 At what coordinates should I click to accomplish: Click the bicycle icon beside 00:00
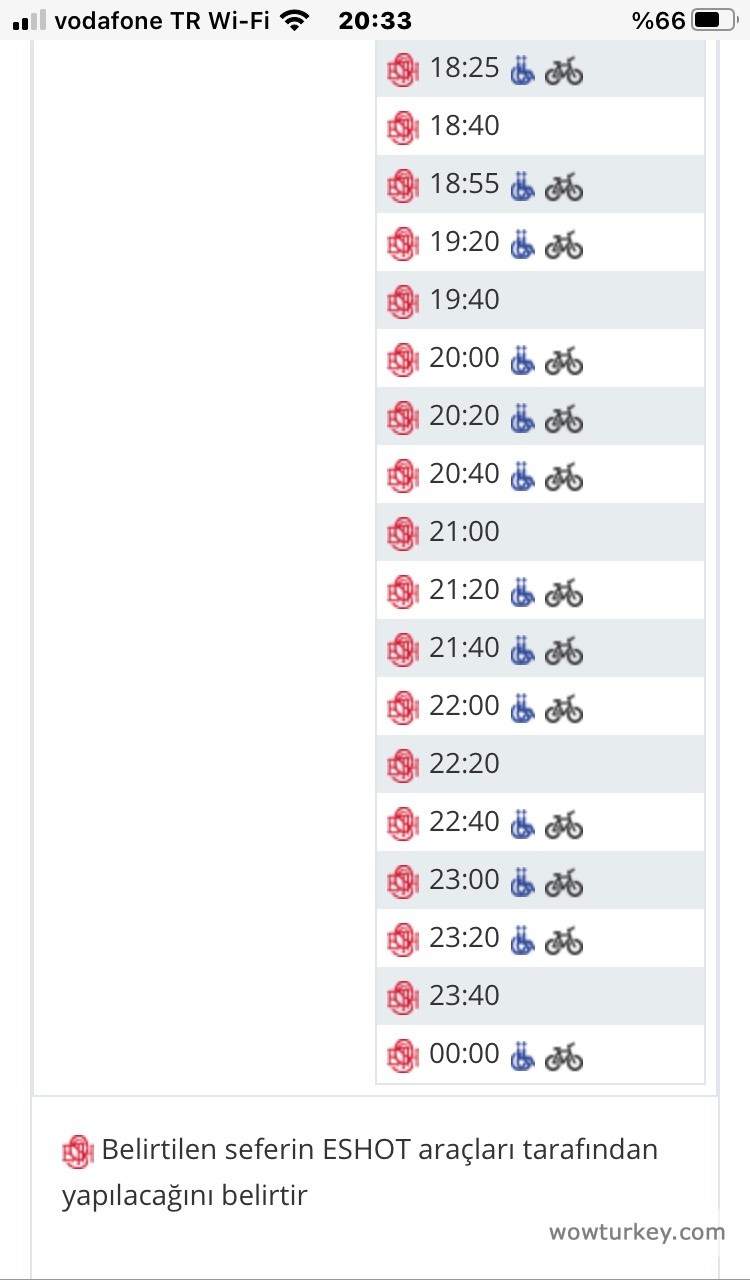point(564,1056)
